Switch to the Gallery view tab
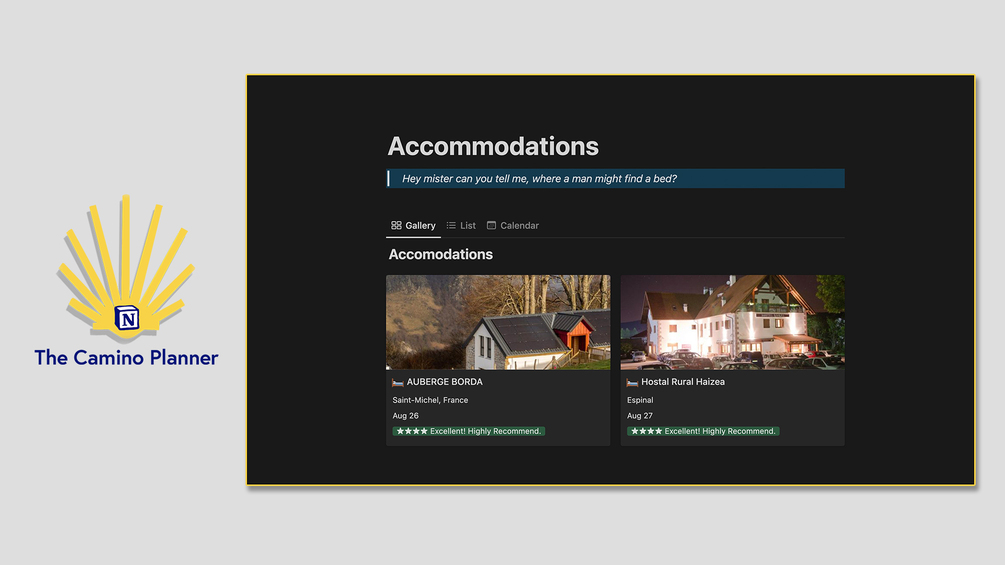The image size is (1005, 565). (x=413, y=225)
